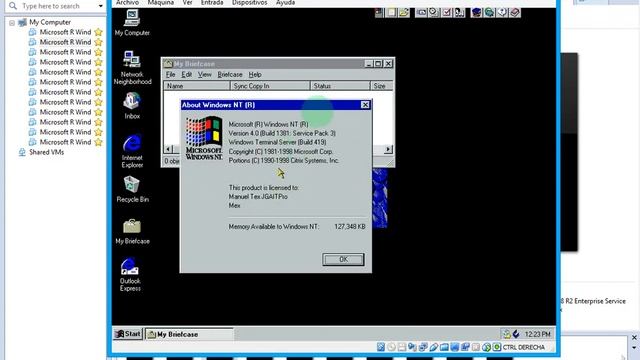Click the yellow tray icon left of the clock

tap(507, 334)
